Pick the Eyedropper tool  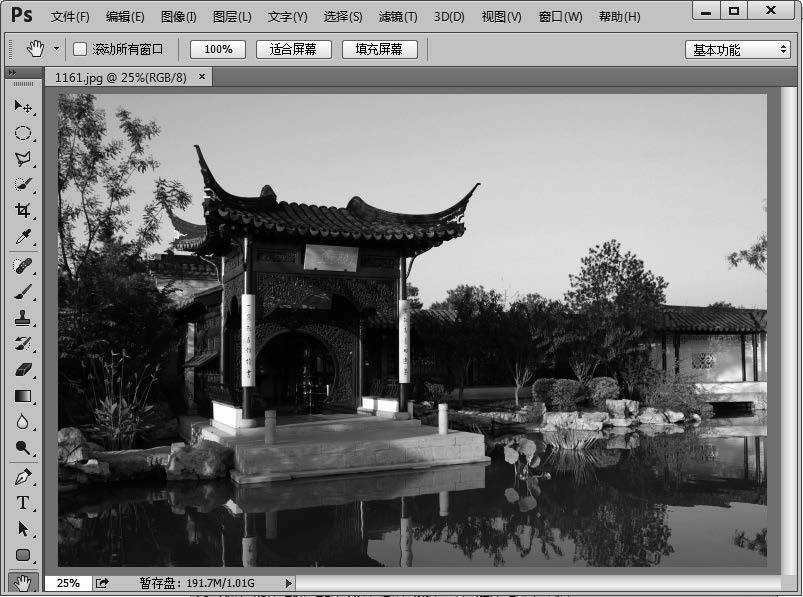point(22,237)
